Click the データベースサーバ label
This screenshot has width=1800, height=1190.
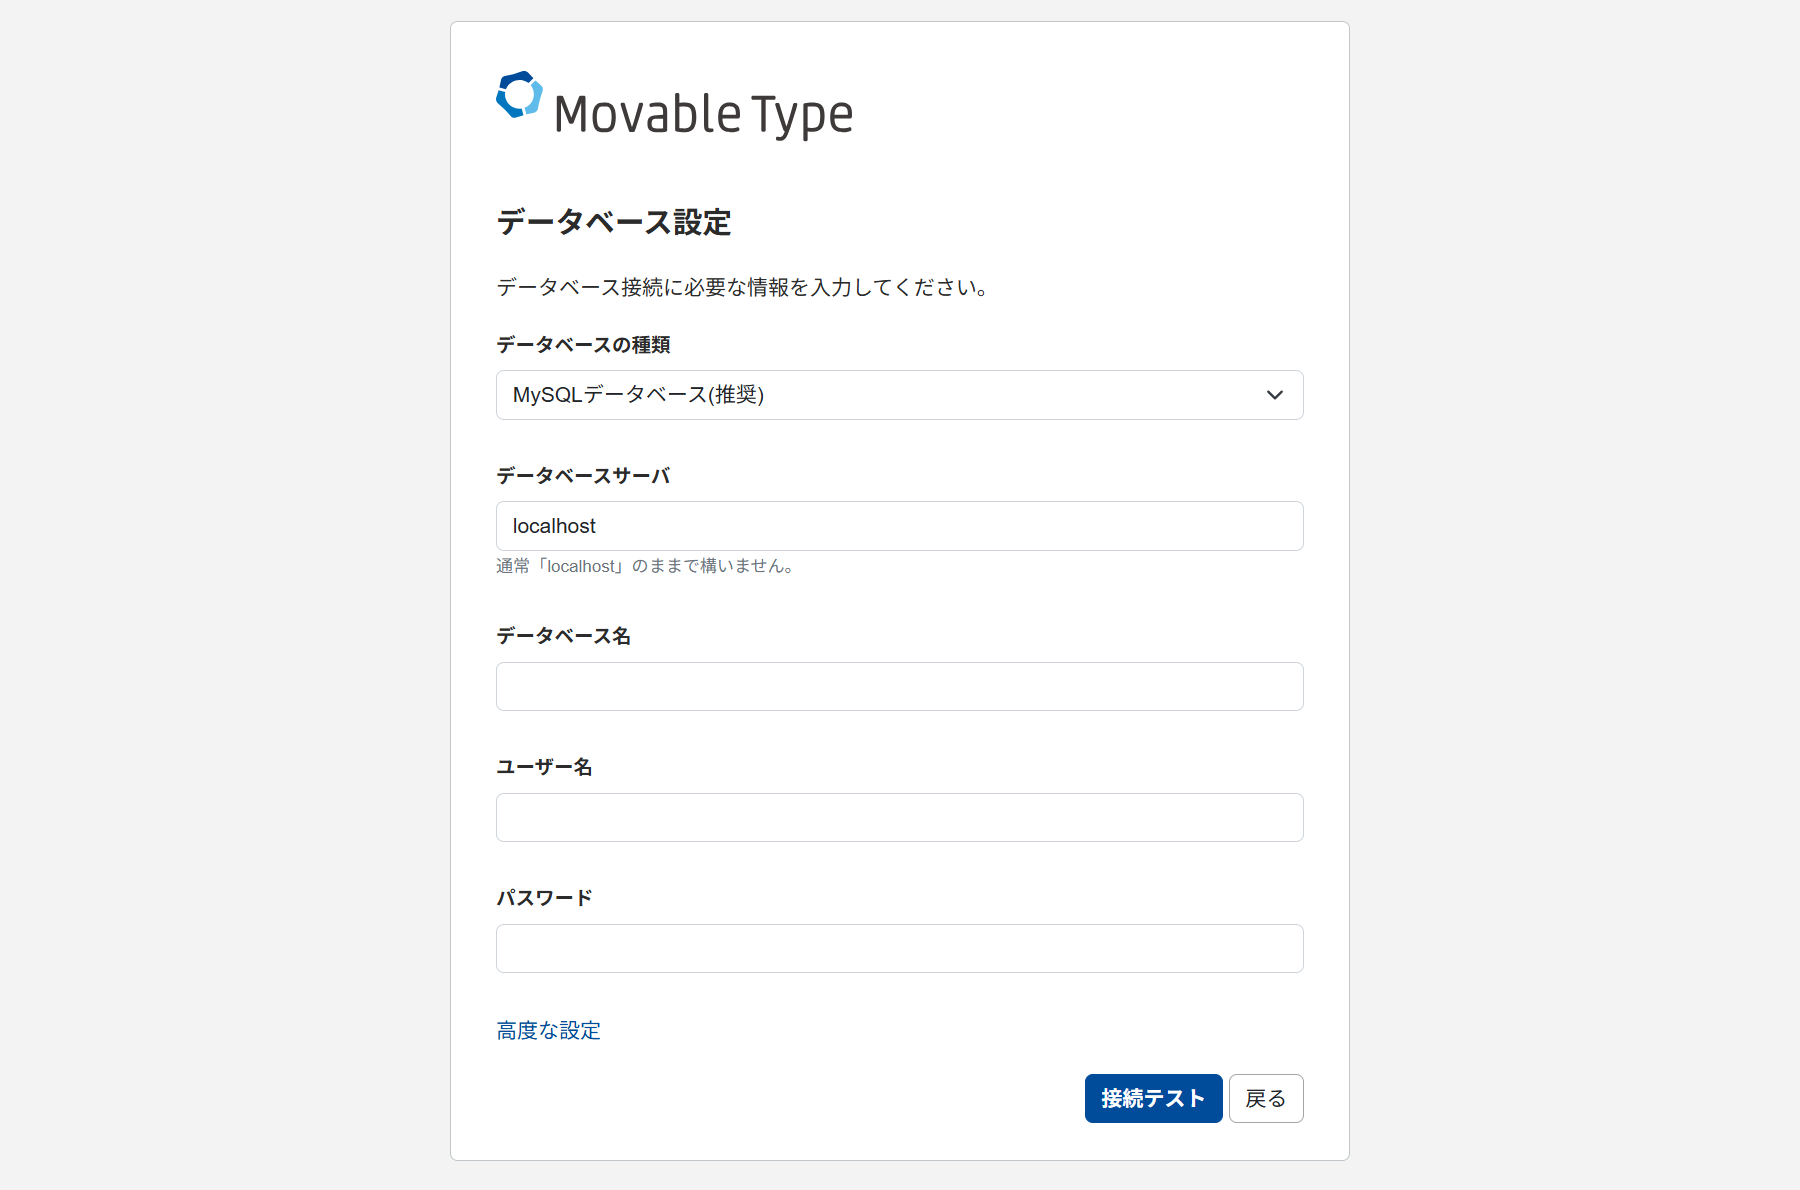(583, 476)
